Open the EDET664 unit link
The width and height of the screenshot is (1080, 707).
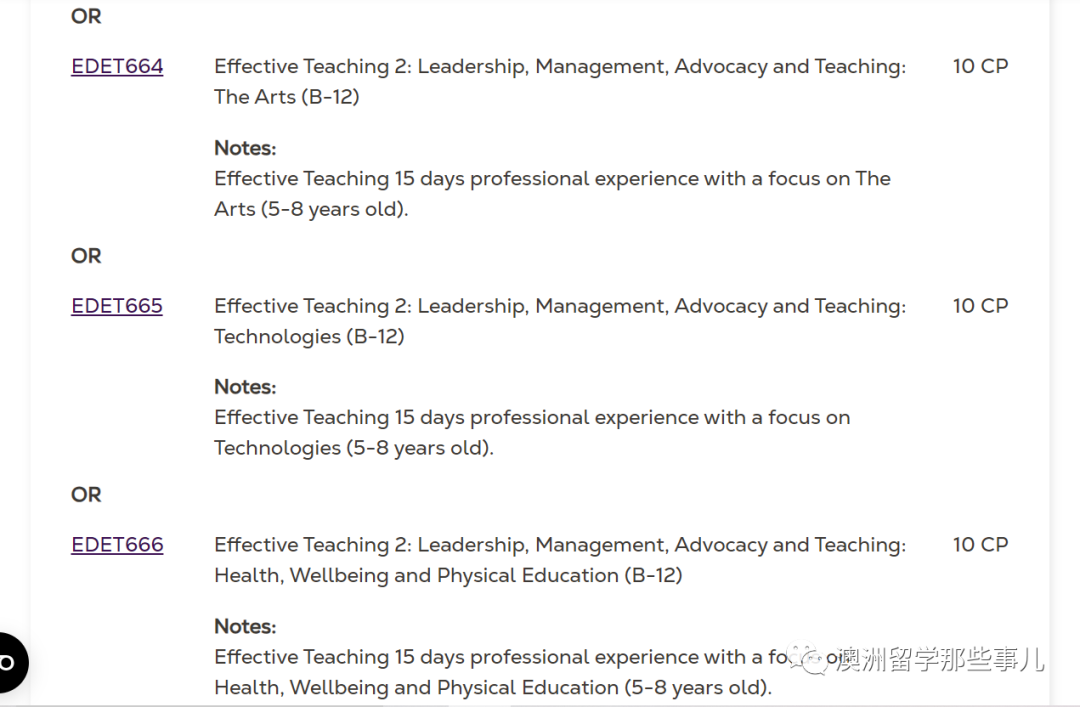pyautogui.click(x=117, y=66)
